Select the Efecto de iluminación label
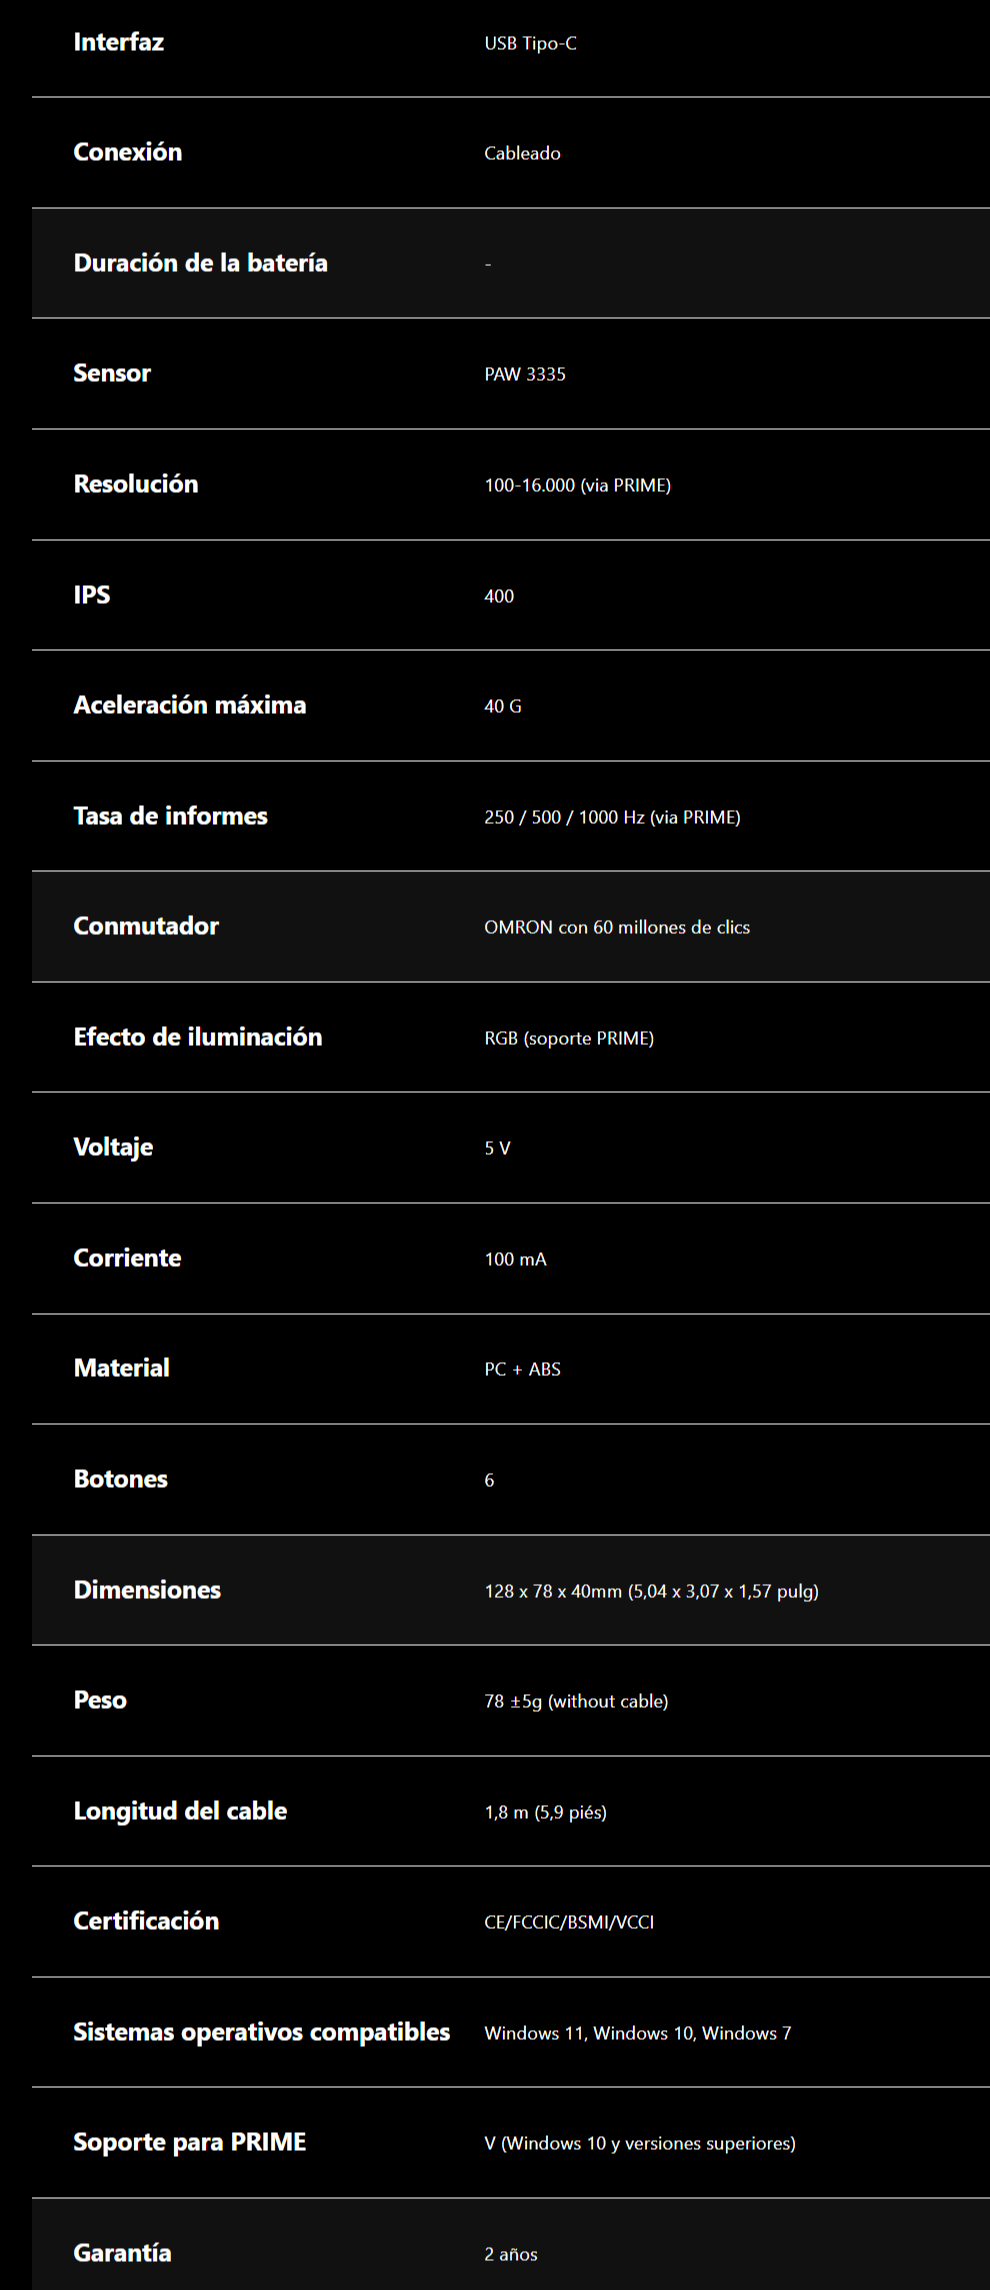Image resolution: width=990 pixels, height=2290 pixels. [197, 1037]
